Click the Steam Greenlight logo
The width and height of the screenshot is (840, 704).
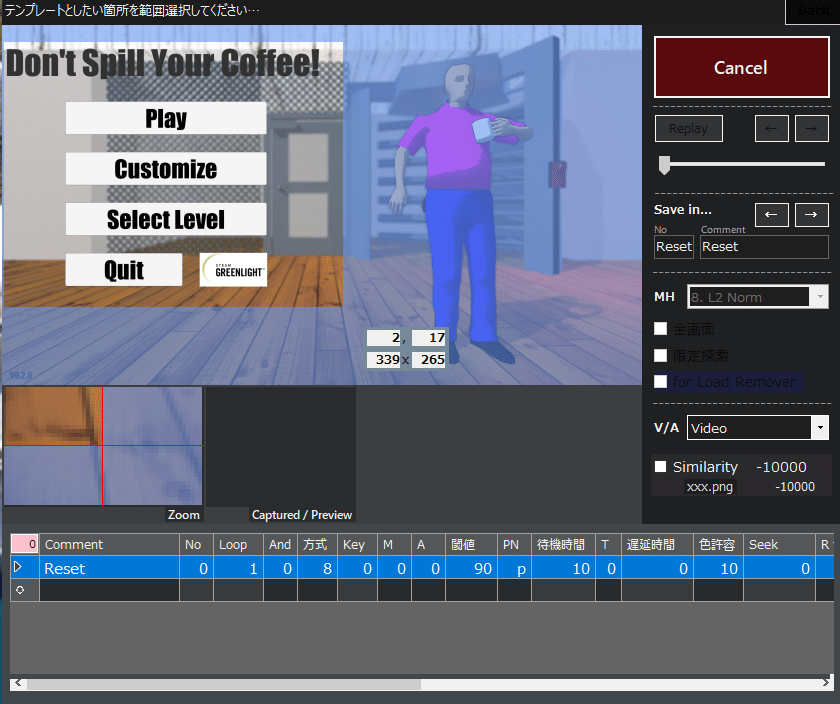tap(234, 270)
